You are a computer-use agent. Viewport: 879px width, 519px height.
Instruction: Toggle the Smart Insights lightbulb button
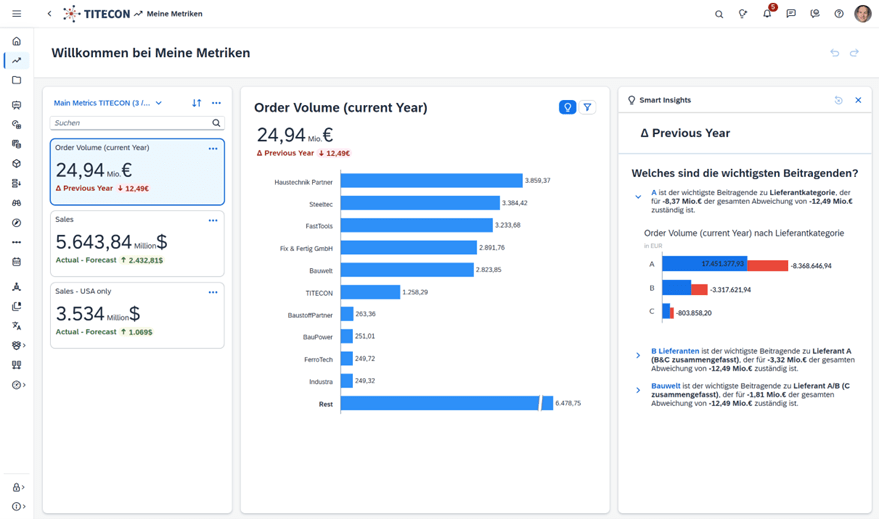click(x=567, y=107)
